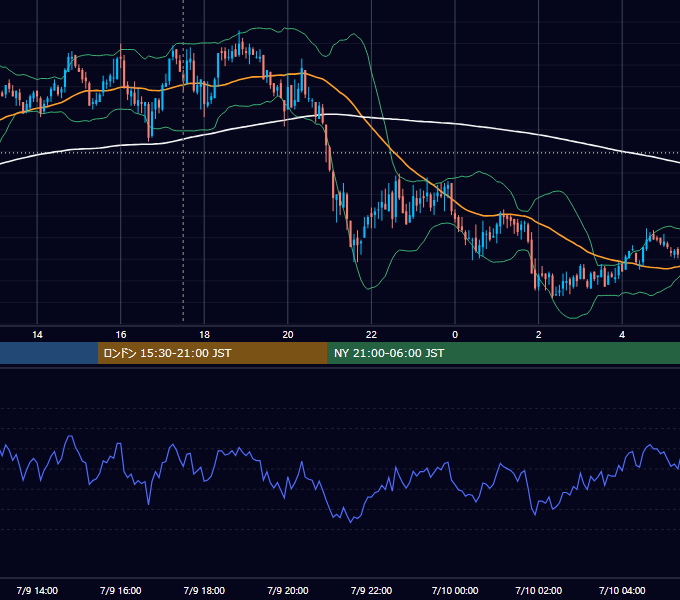680x600 pixels.
Task: Click the 7/10 00:00 time label
Action: click(x=455, y=590)
